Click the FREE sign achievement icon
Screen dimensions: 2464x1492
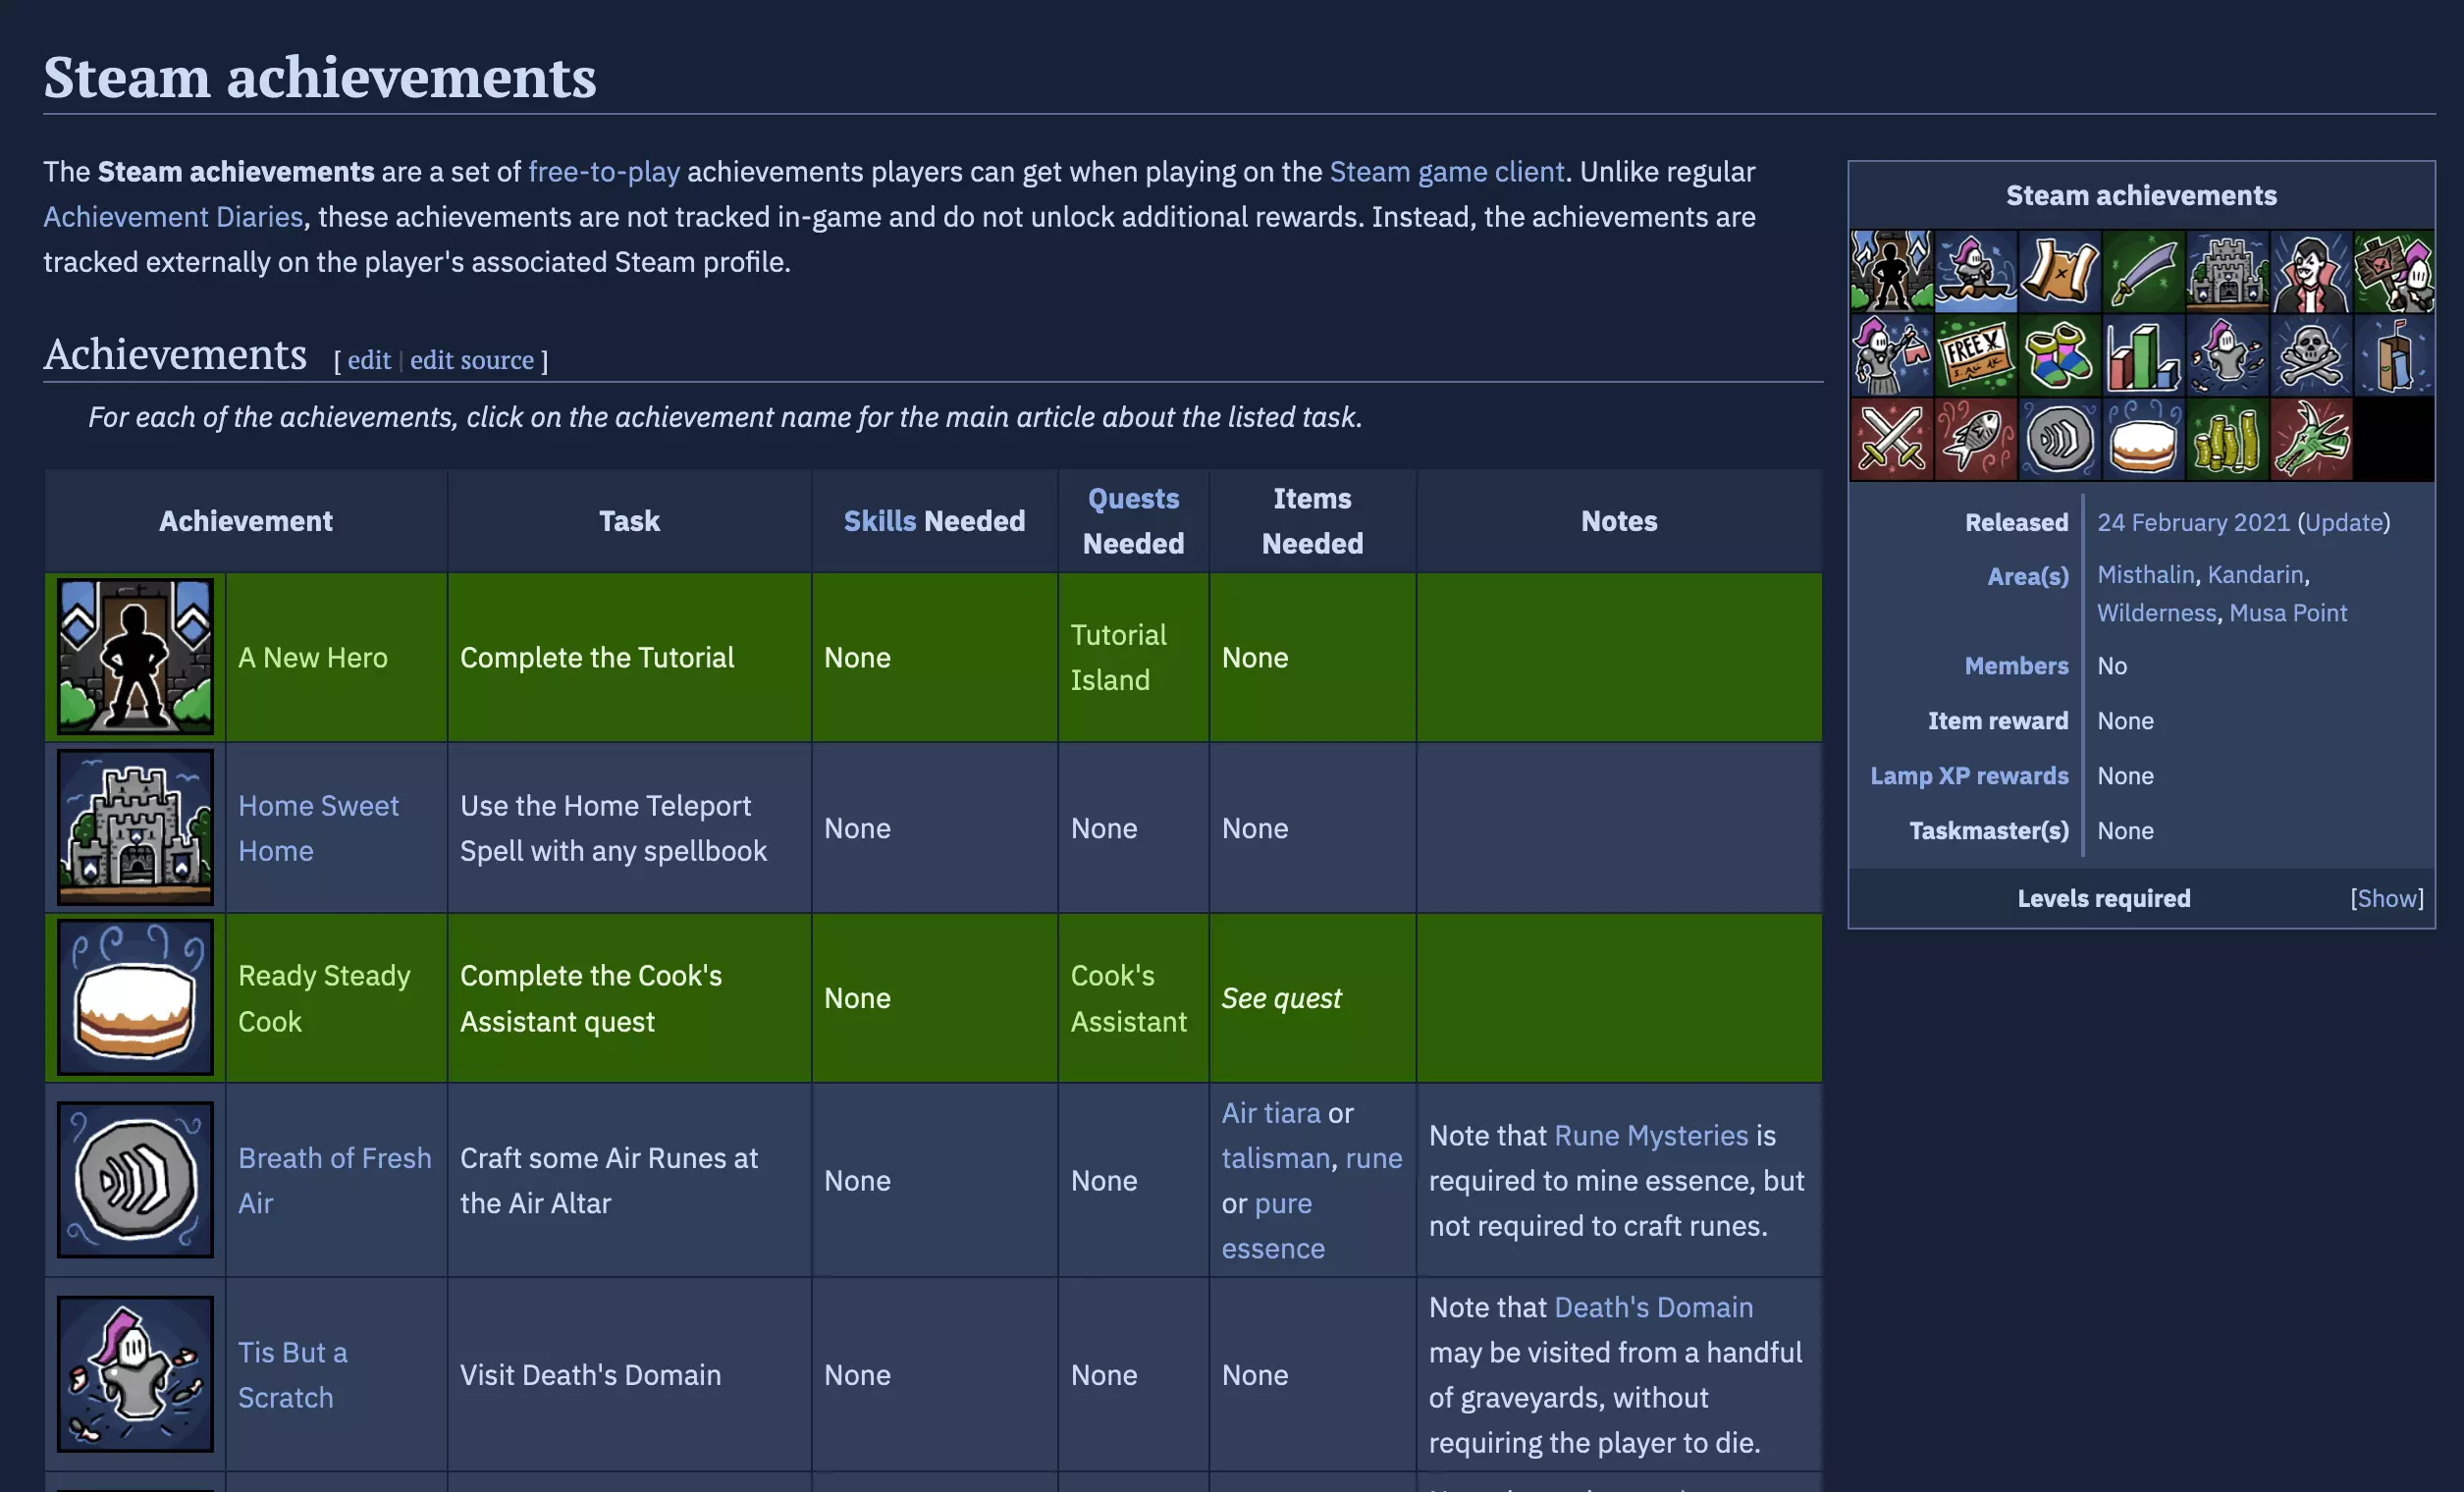point(1975,356)
